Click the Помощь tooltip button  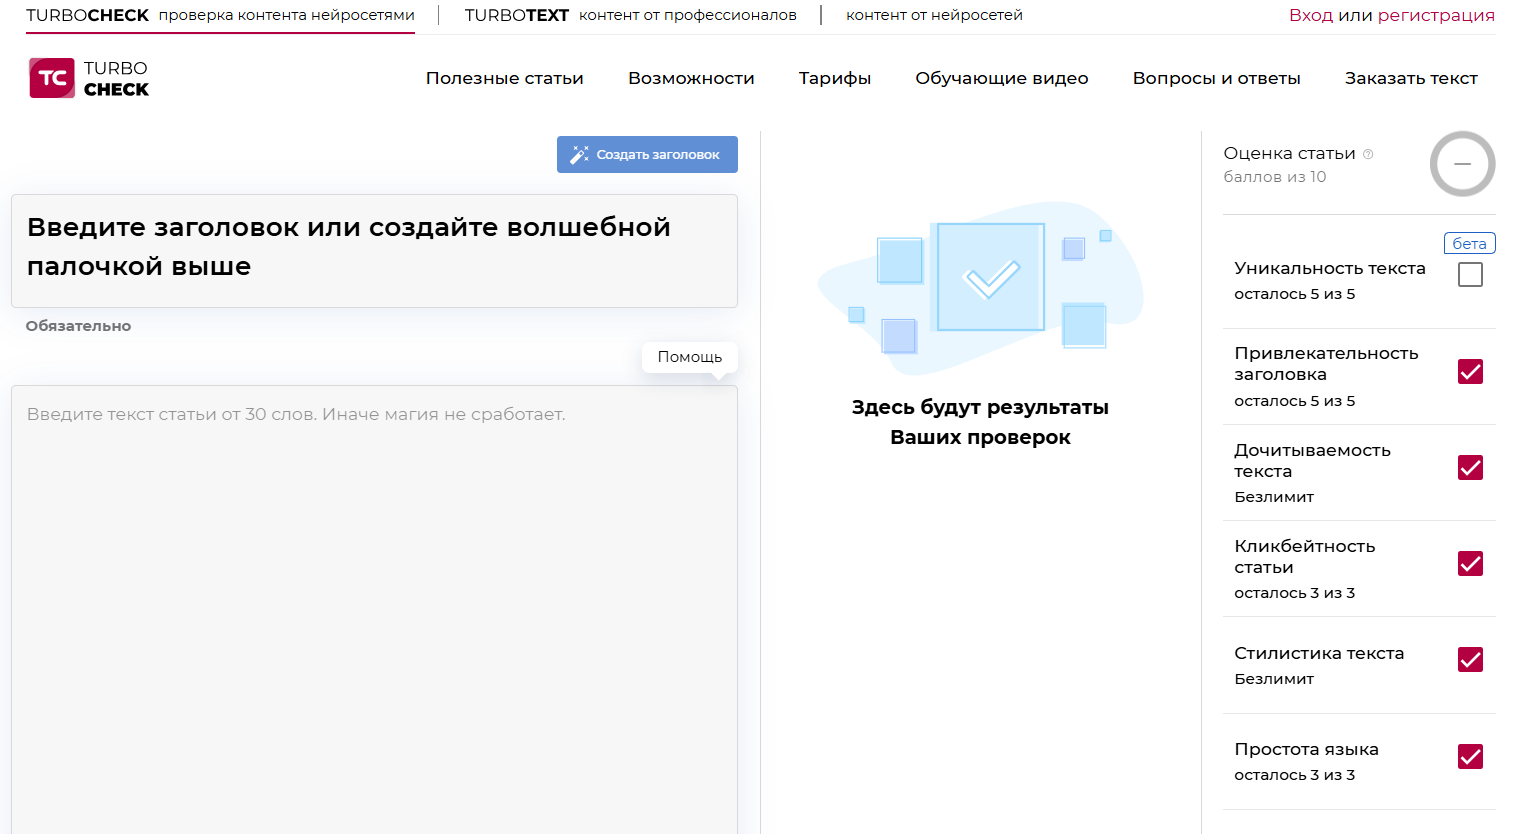coord(690,357)
